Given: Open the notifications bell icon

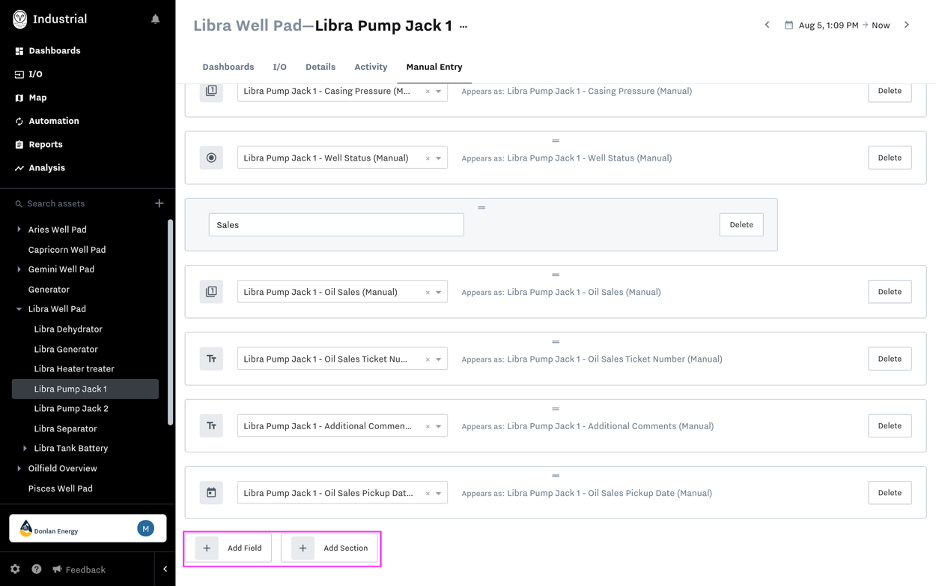Looking at the screenshot, I should (x=155, y=19).
